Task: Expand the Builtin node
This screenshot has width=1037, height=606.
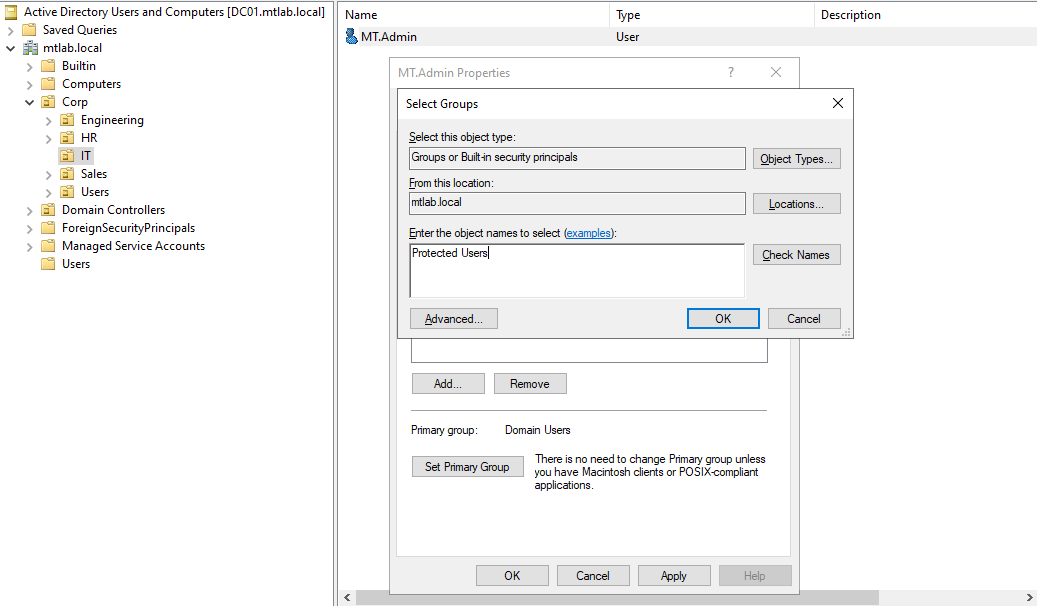Action: 29,66
